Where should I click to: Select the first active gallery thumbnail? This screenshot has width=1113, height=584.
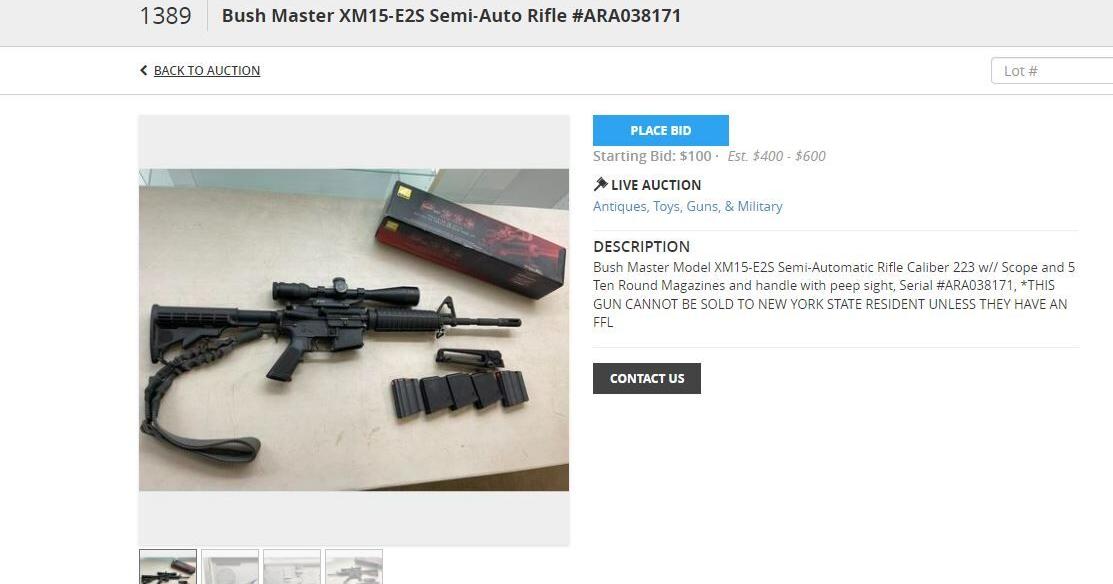168,567
